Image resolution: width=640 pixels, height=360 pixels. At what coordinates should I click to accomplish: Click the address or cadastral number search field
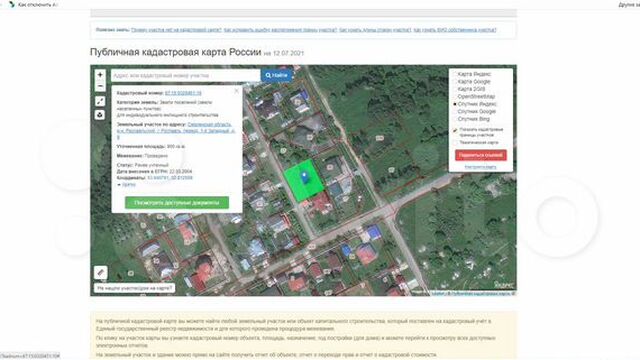click(186, 76)
